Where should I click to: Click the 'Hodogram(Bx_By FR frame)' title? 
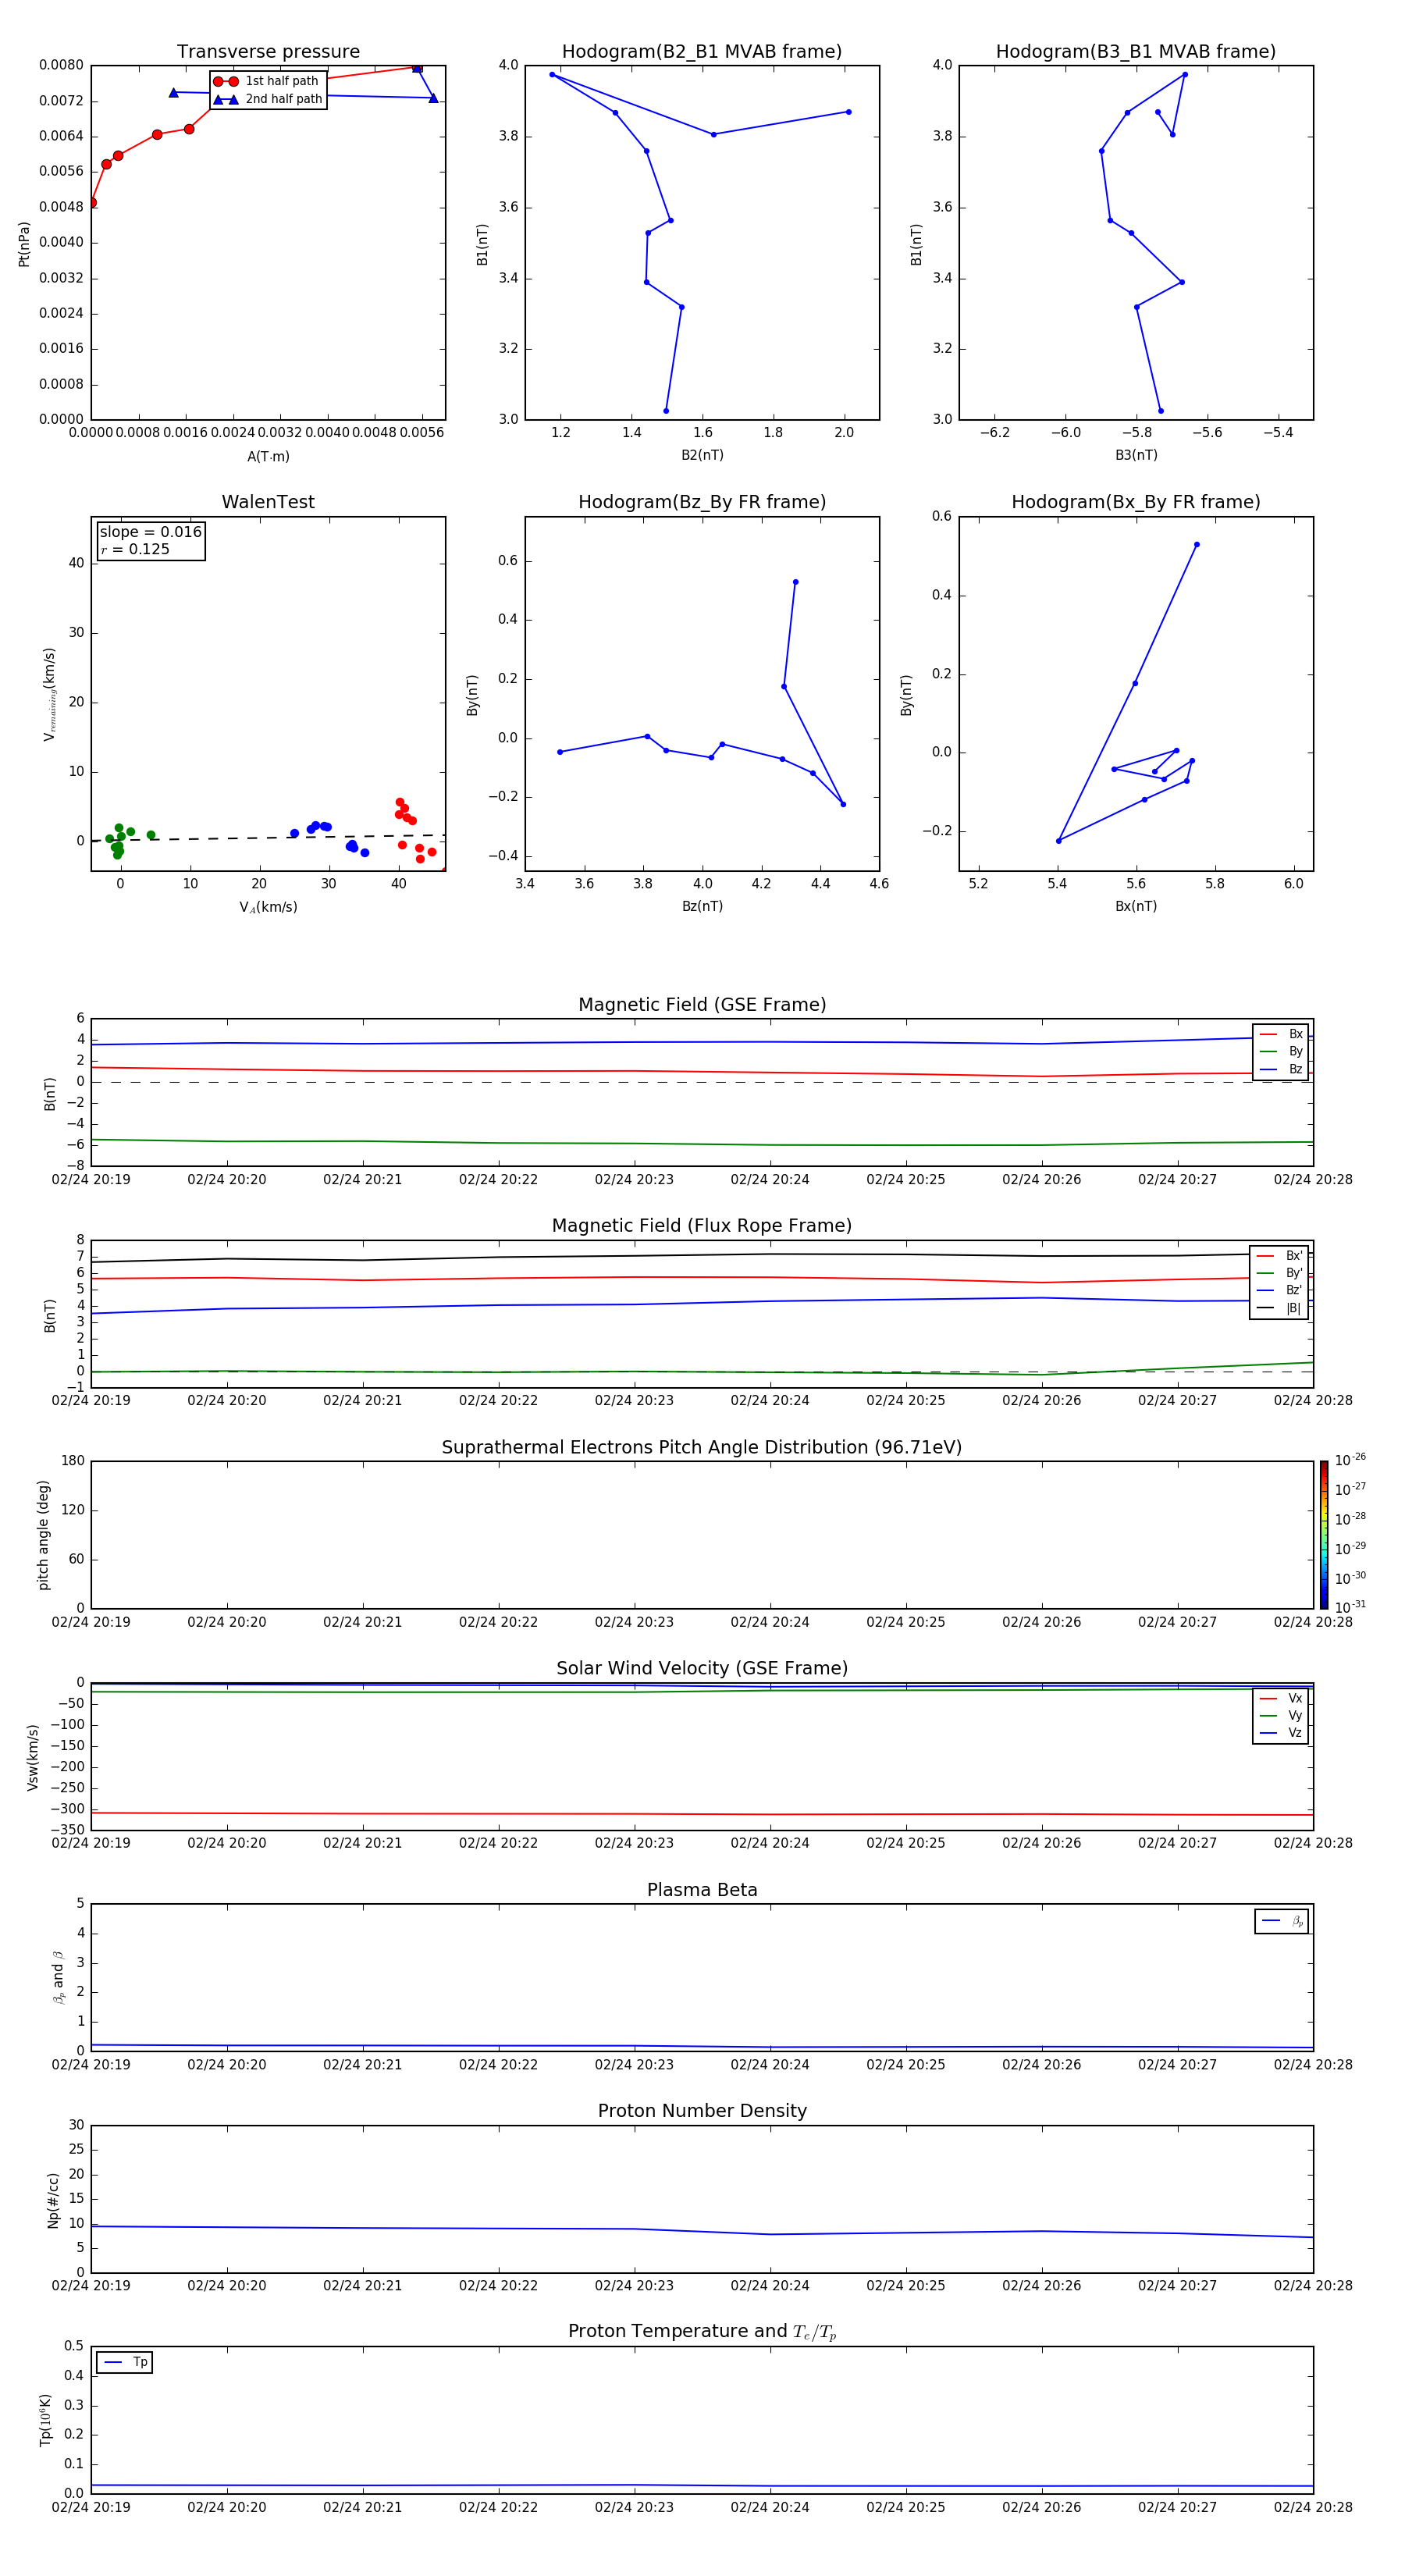1136,502
